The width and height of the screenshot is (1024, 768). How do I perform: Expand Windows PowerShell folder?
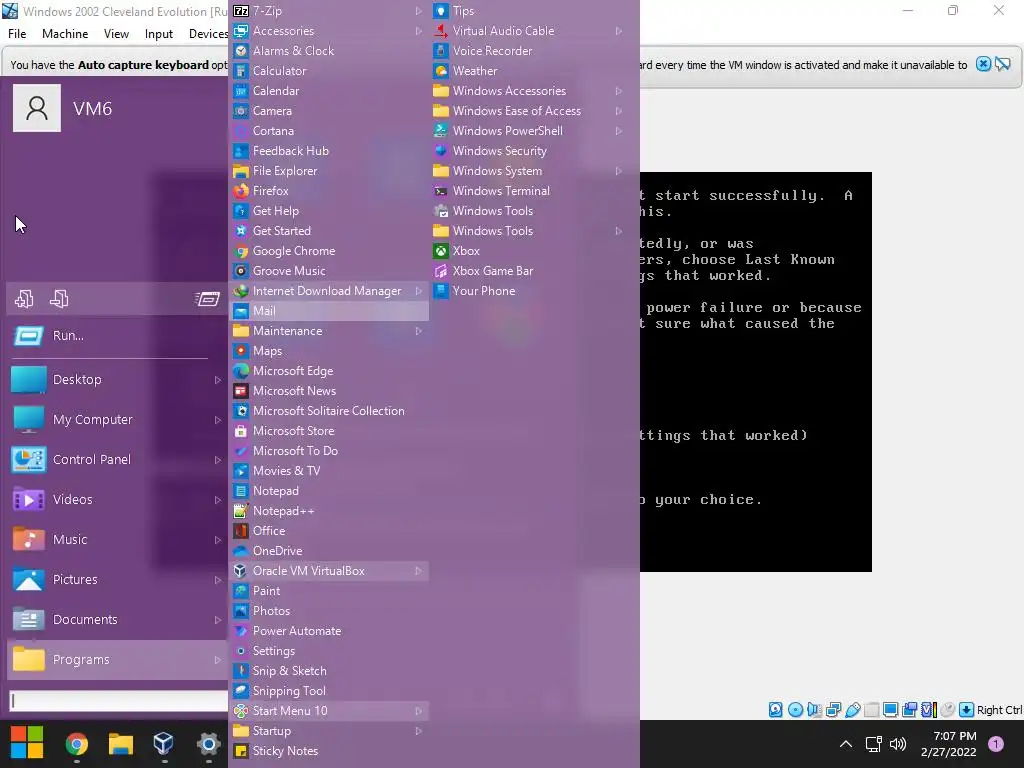[529, 131]
